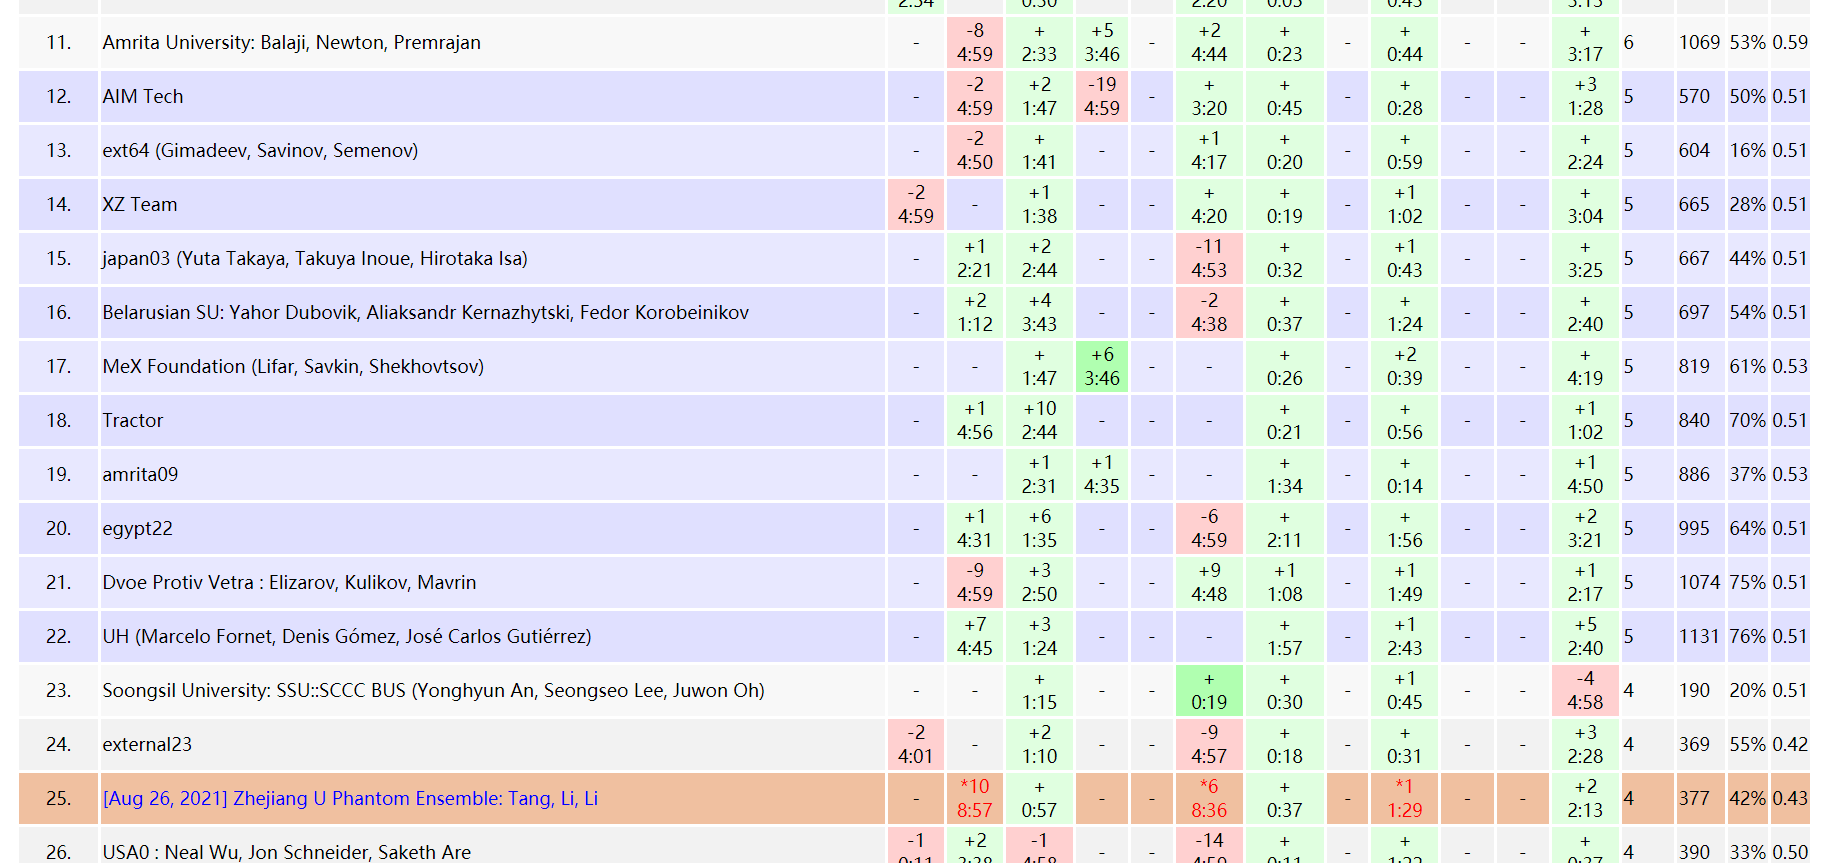Click external23's 0.42 rating value
This screenshot has width=1827, height=863.
[1789, 745]
